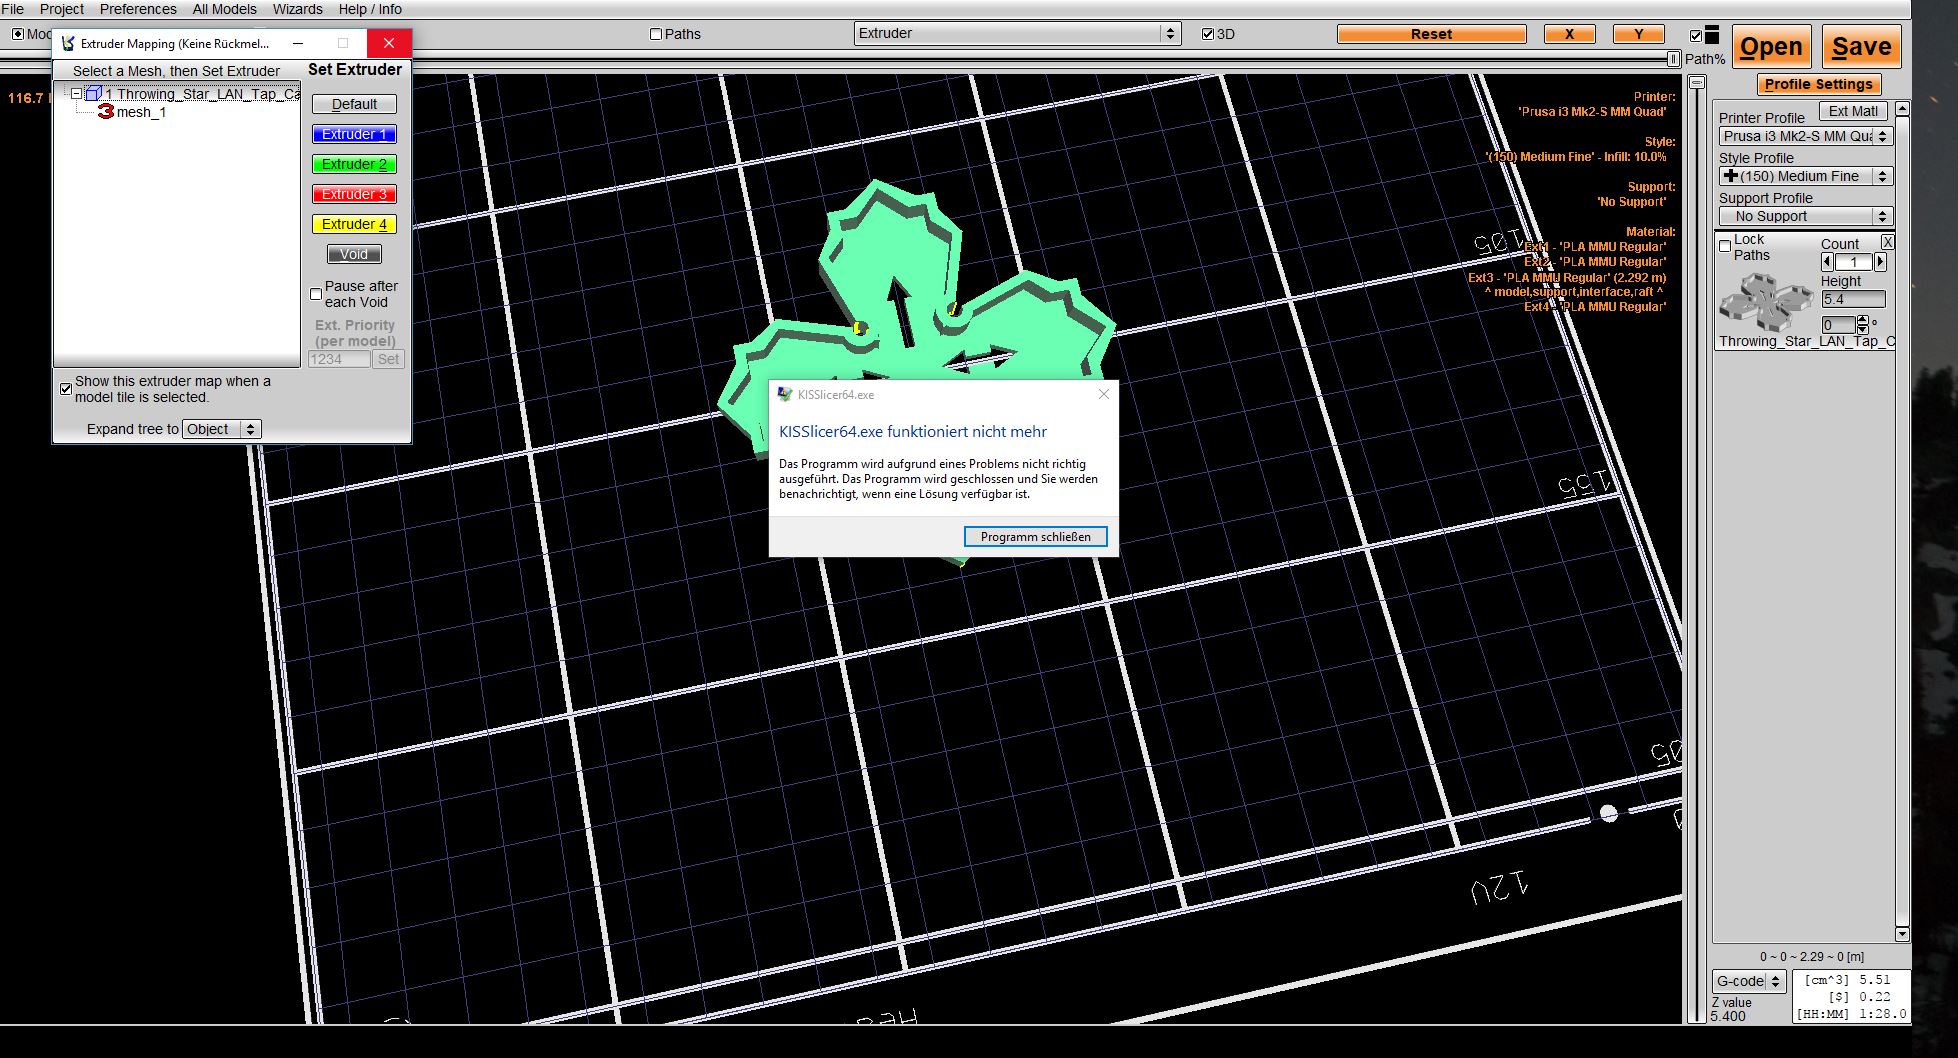Disable the 3D checkbox

pos(1208,34)
